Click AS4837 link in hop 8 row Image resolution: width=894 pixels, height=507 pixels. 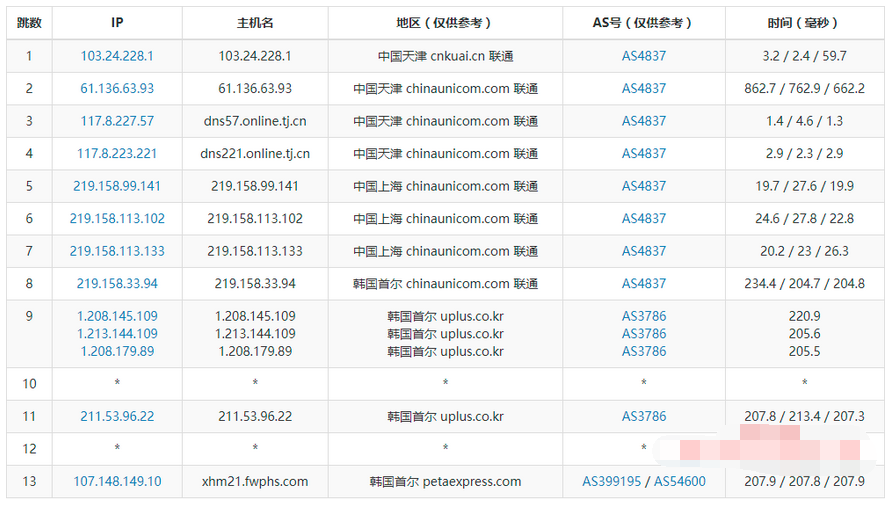644,283
